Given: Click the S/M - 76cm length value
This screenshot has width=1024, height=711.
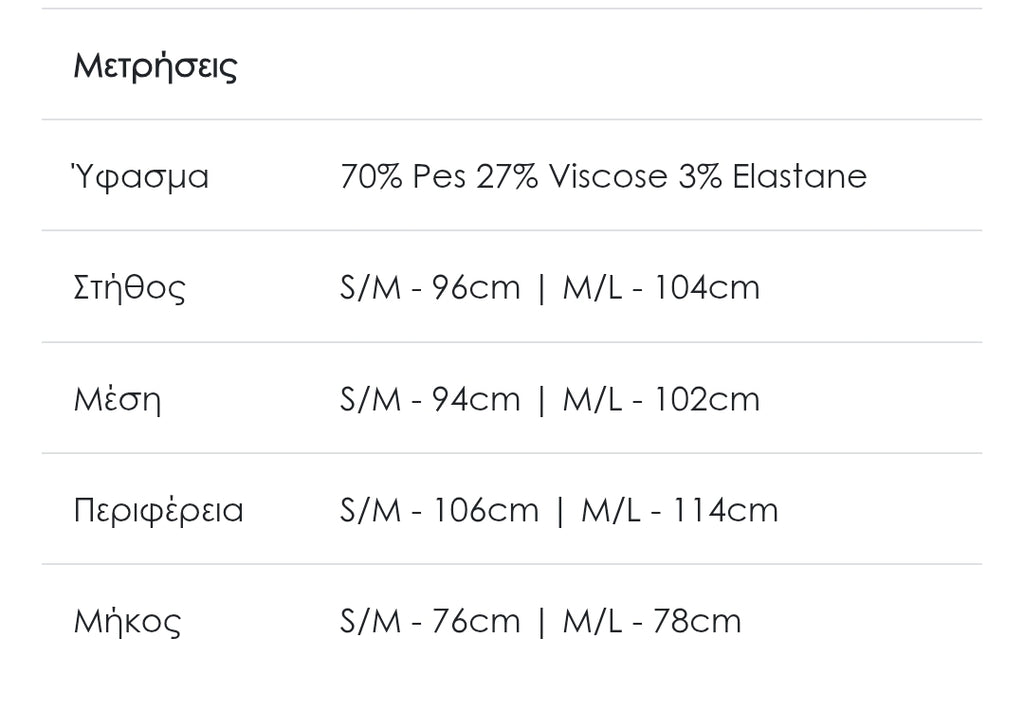Looking at the screenshot, I should 430,621.
